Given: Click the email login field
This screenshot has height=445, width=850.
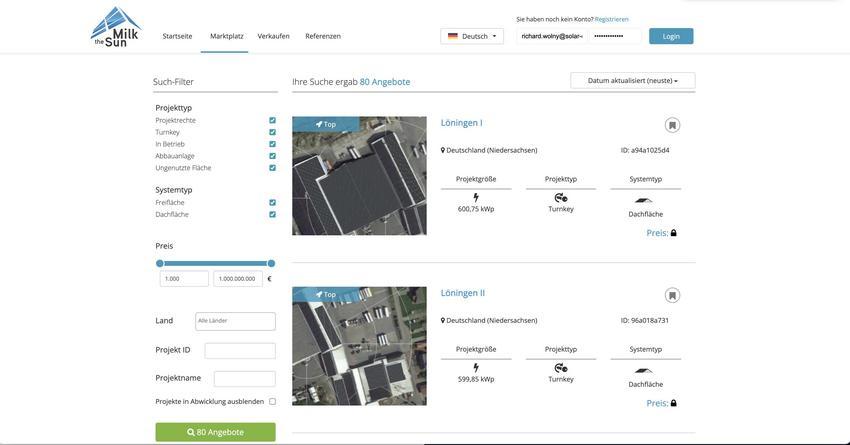Looking at the screenshot, I should 552,36.
